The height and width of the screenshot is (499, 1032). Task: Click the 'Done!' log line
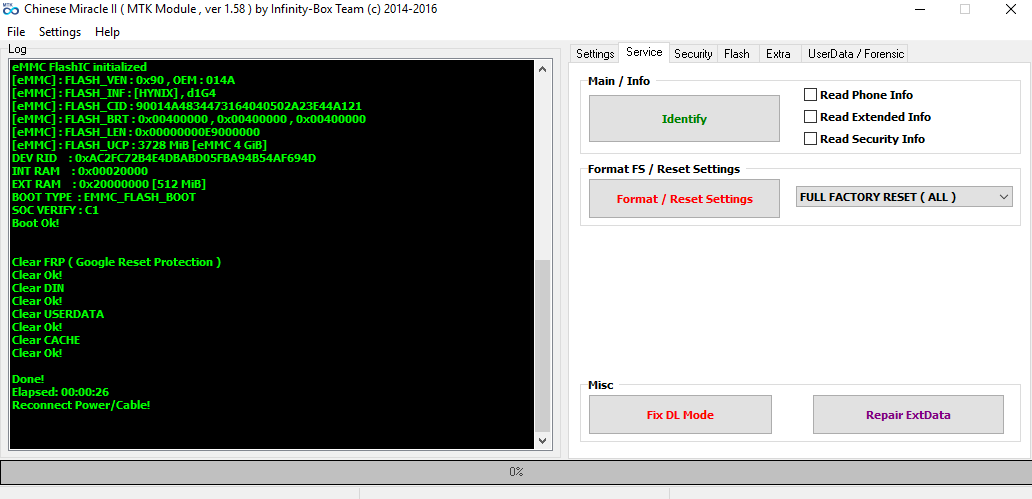coord(28,379)
